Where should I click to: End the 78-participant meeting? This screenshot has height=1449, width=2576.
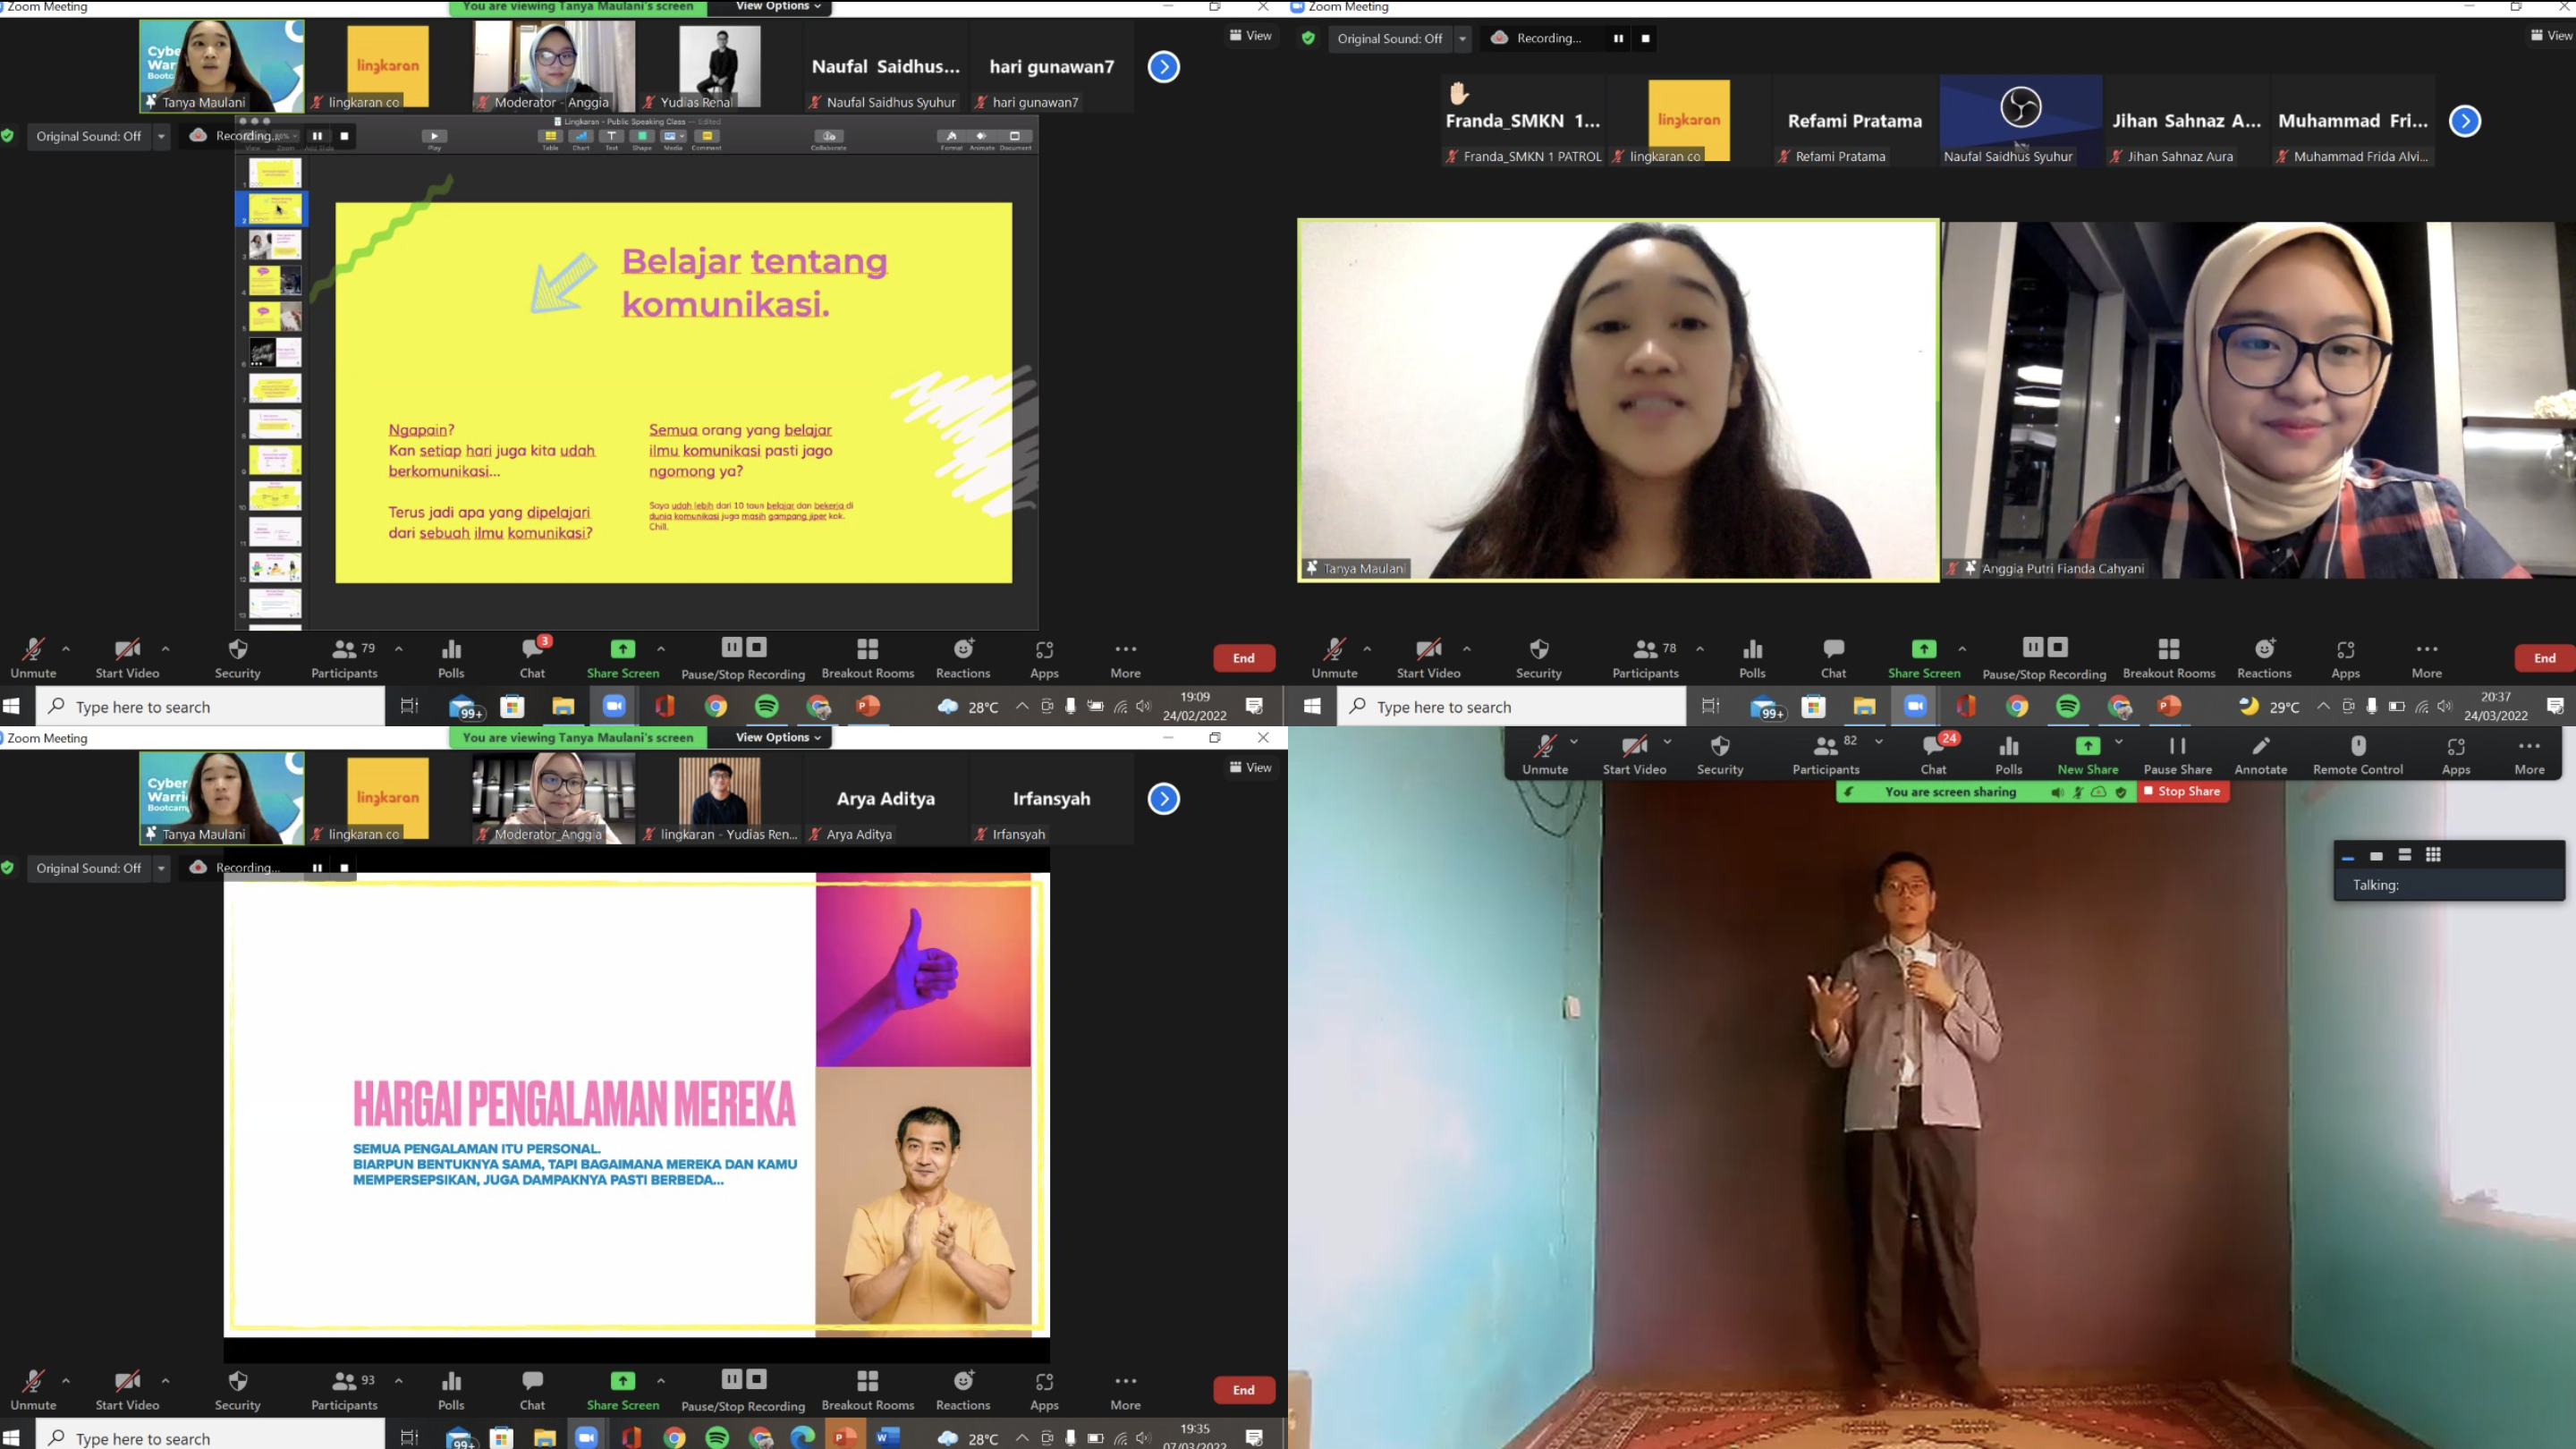click(x=2544, y=658)
